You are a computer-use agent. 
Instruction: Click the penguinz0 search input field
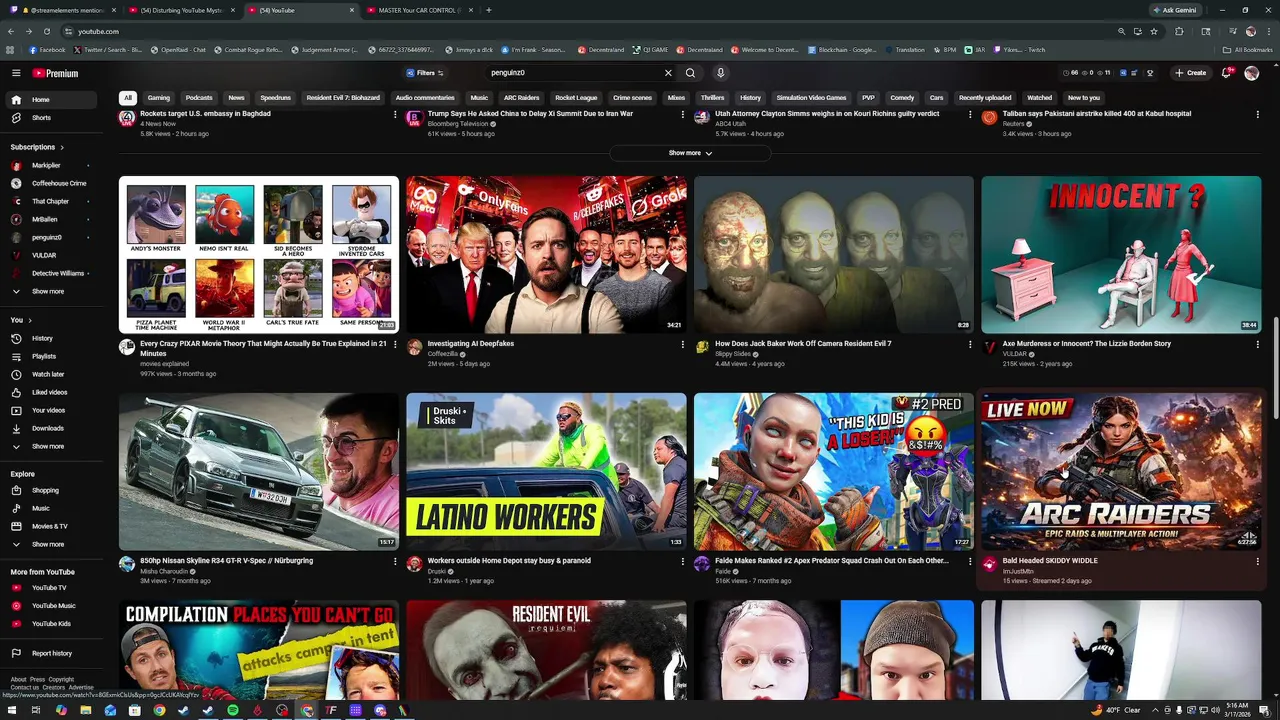(575, 73)
